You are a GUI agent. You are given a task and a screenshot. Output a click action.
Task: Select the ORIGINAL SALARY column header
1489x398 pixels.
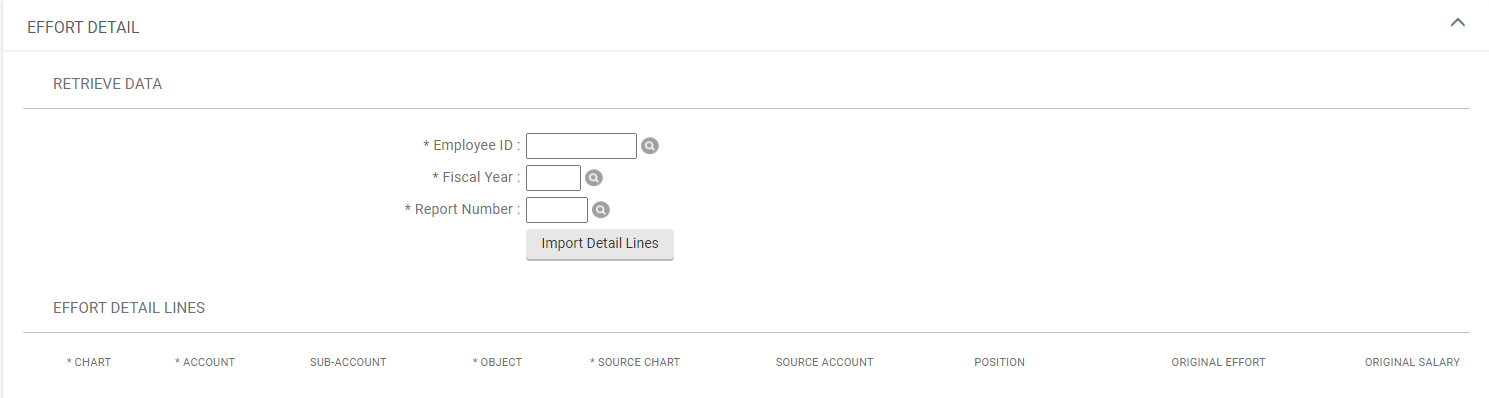pos(1412,362)
